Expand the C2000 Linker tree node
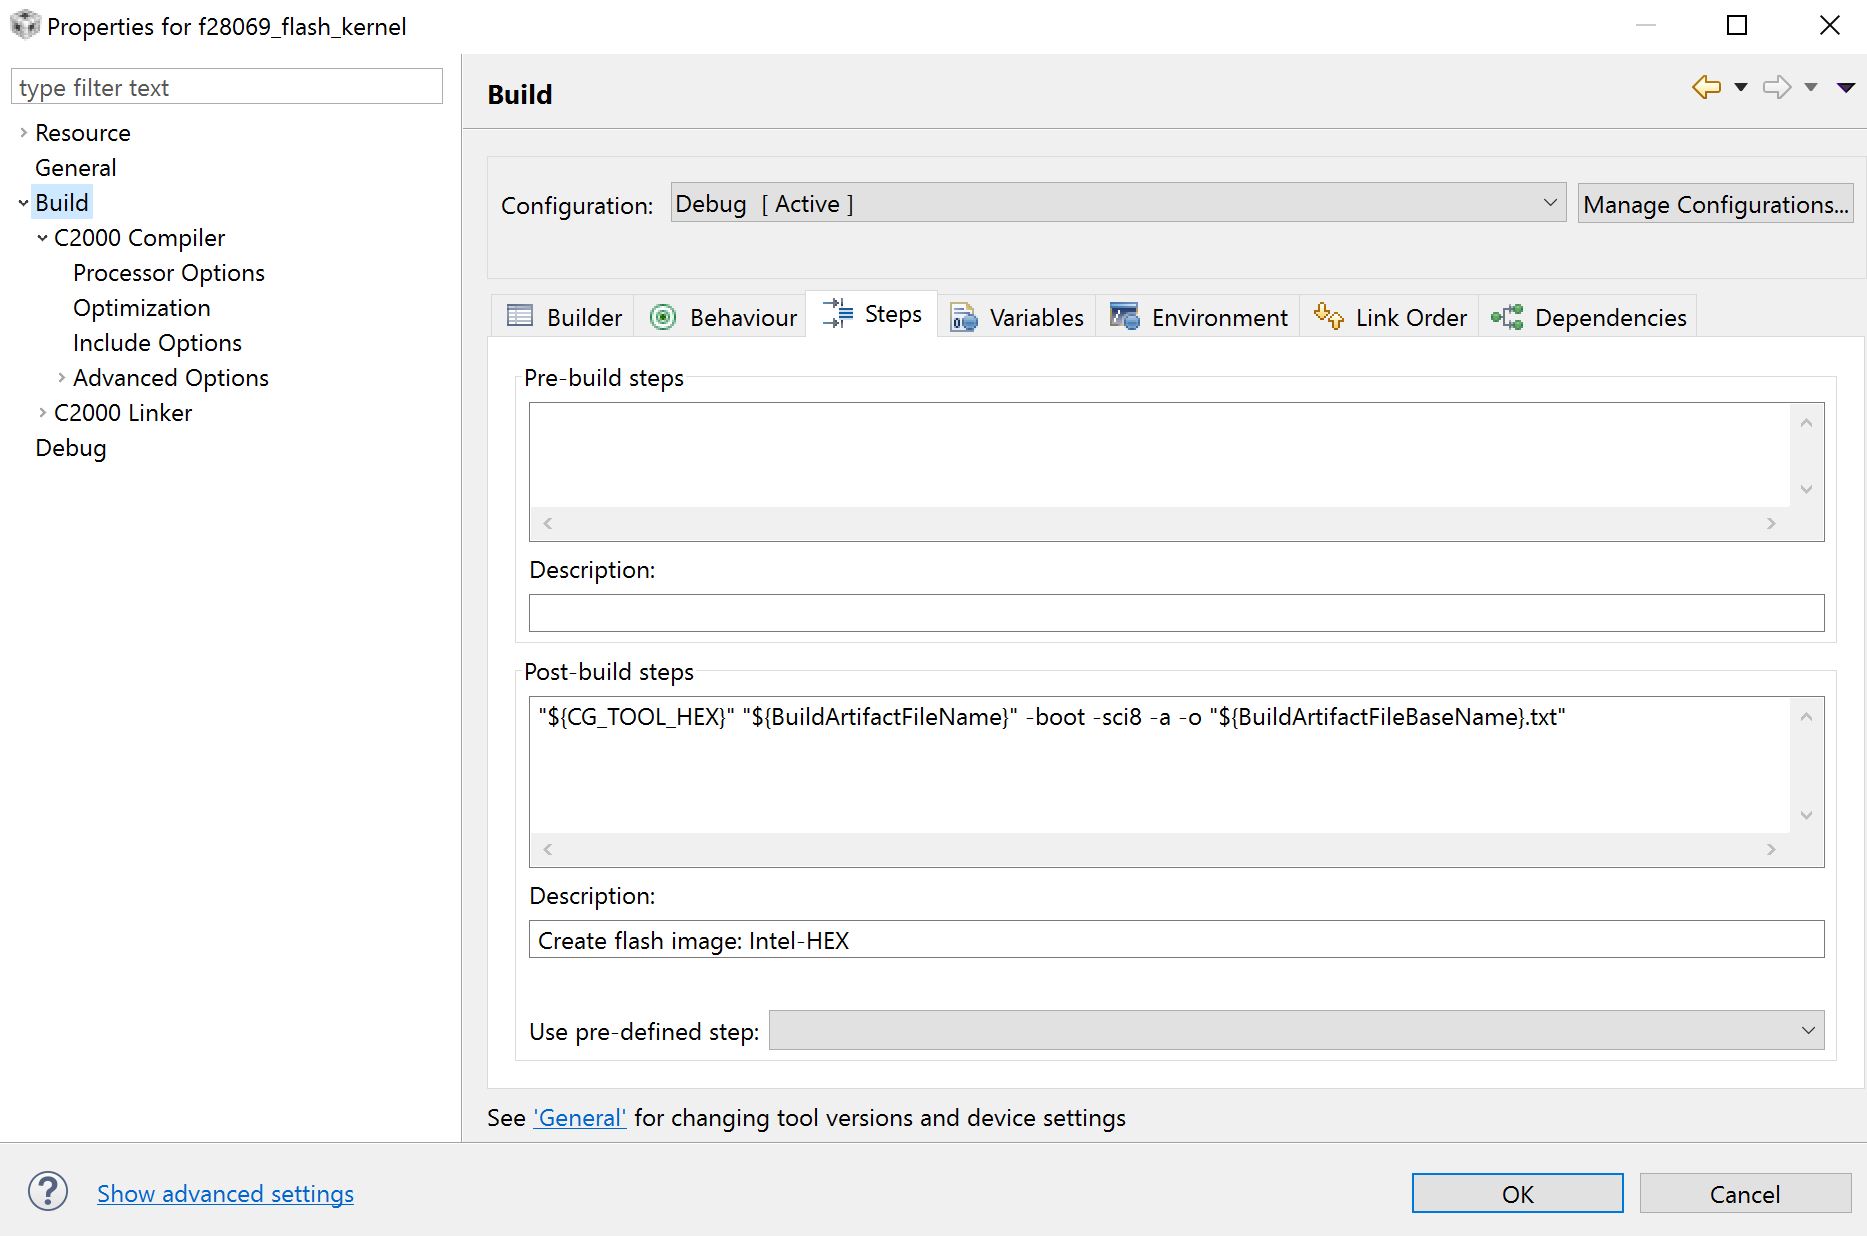Screen dimensions: 1867x1236 pyautogui.click(x=42, y=413)
